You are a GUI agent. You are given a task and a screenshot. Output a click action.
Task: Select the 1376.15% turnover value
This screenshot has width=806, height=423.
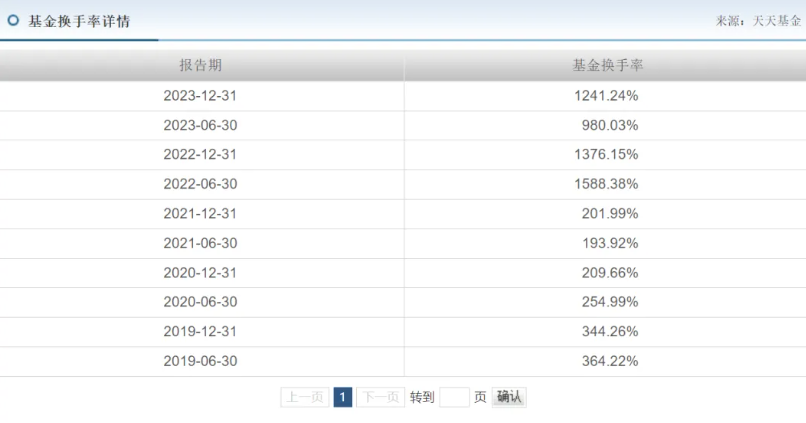coord(606,155)
